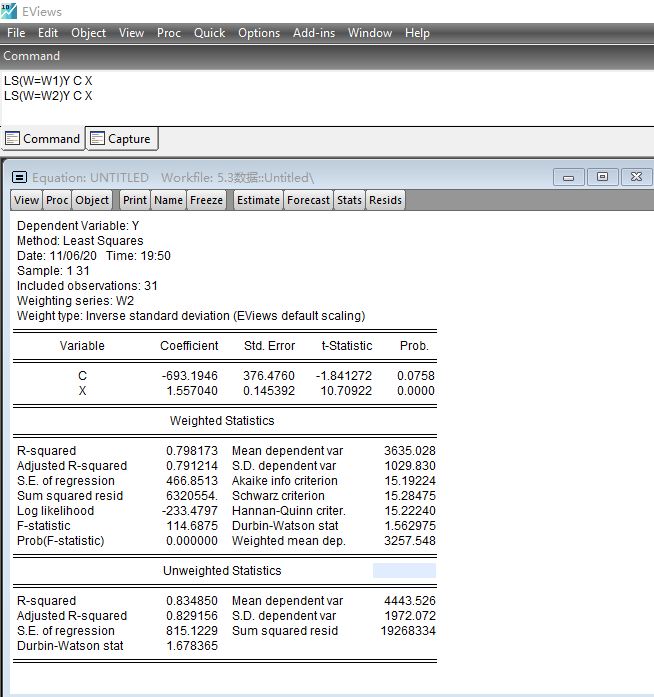
Task: Click the Object button in equation toolbar
Action: 92,200
